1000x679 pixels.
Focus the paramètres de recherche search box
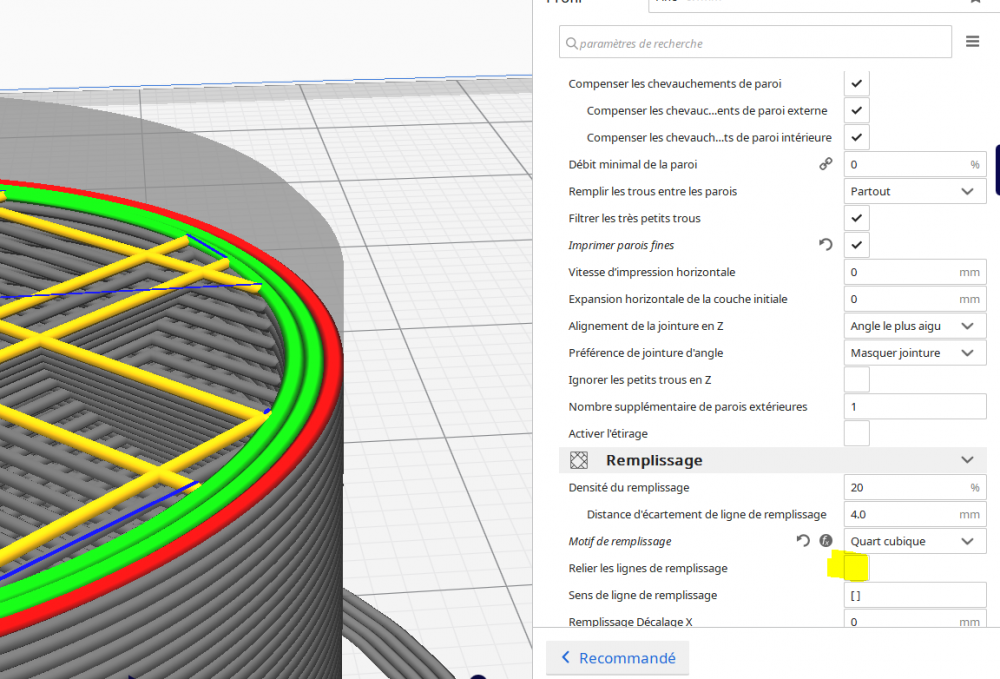[x=755, y=42]
